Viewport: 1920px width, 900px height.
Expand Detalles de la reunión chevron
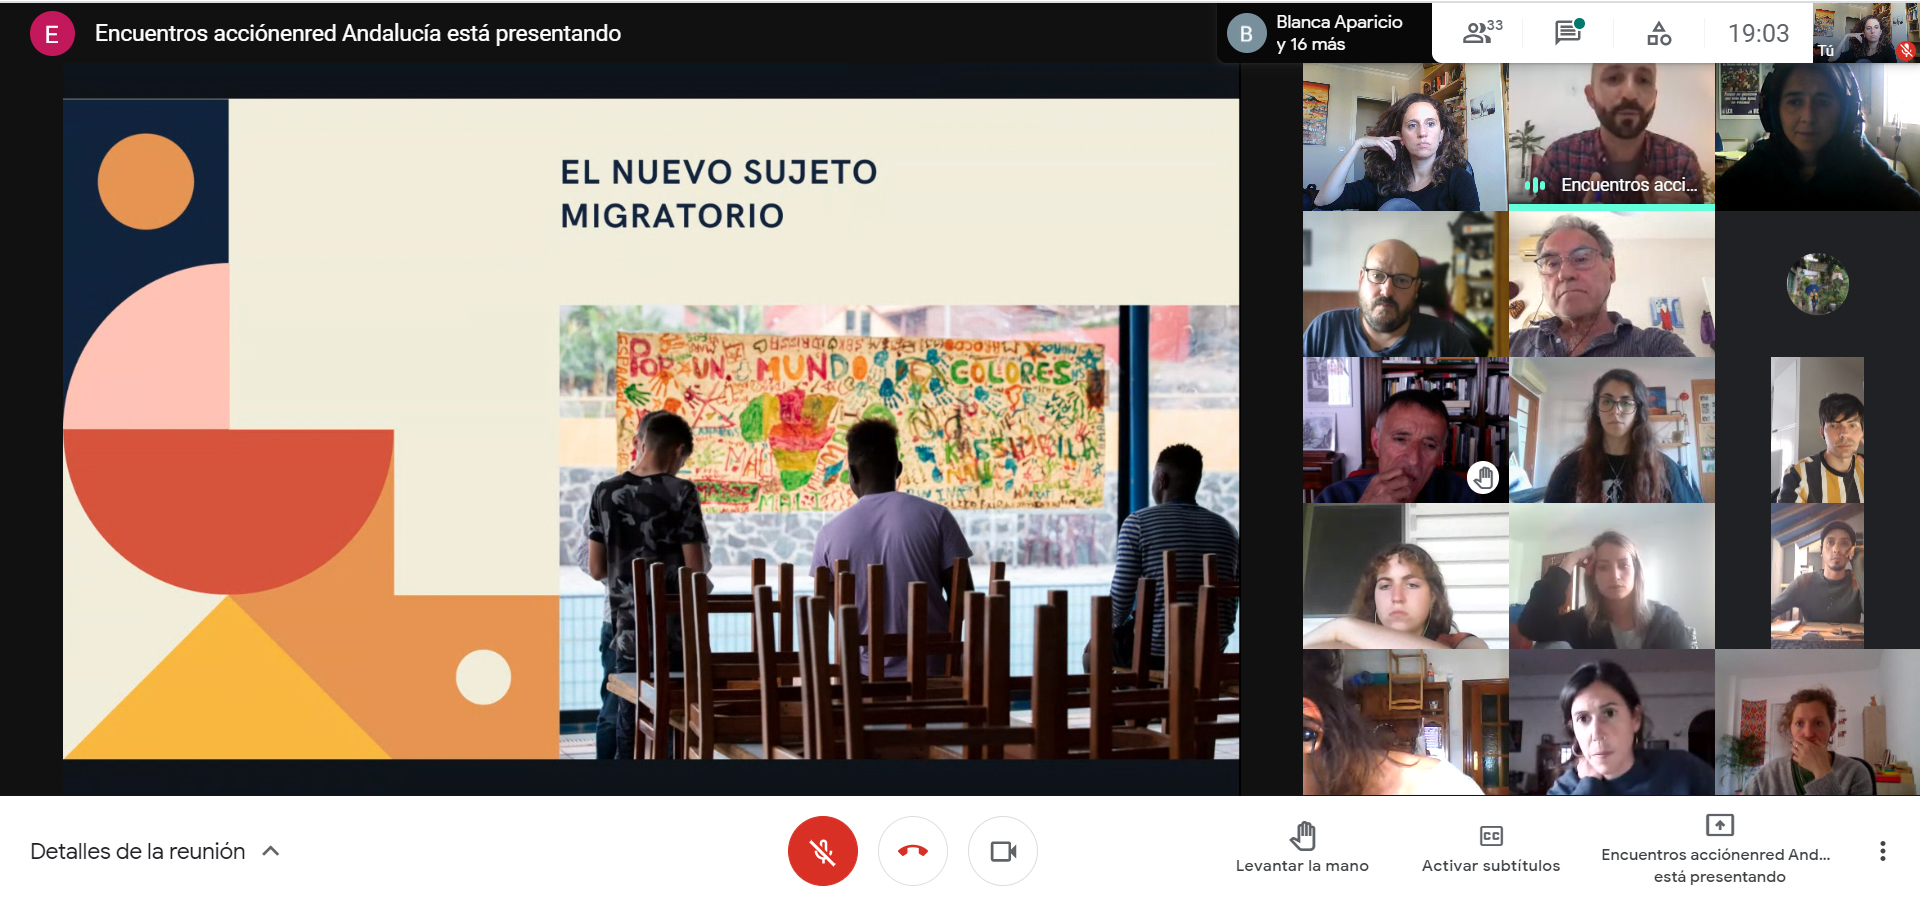pyautogui.click(x=271, y=851)
